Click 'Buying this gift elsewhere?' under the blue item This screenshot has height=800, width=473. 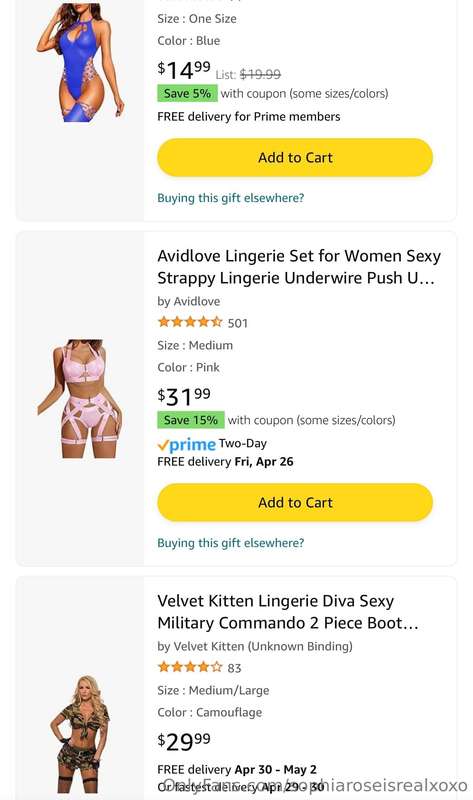(231, 198)
